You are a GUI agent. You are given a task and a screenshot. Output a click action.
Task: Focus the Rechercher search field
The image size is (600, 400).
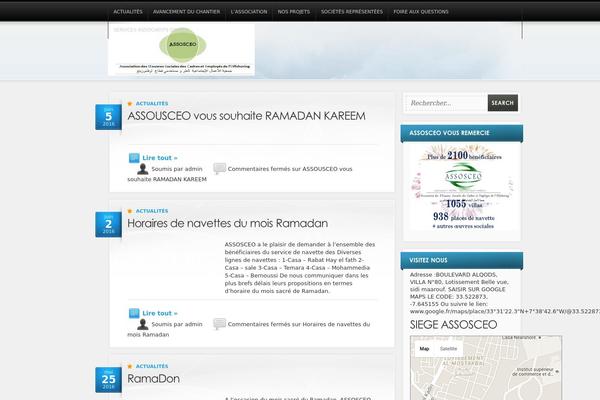446,103
